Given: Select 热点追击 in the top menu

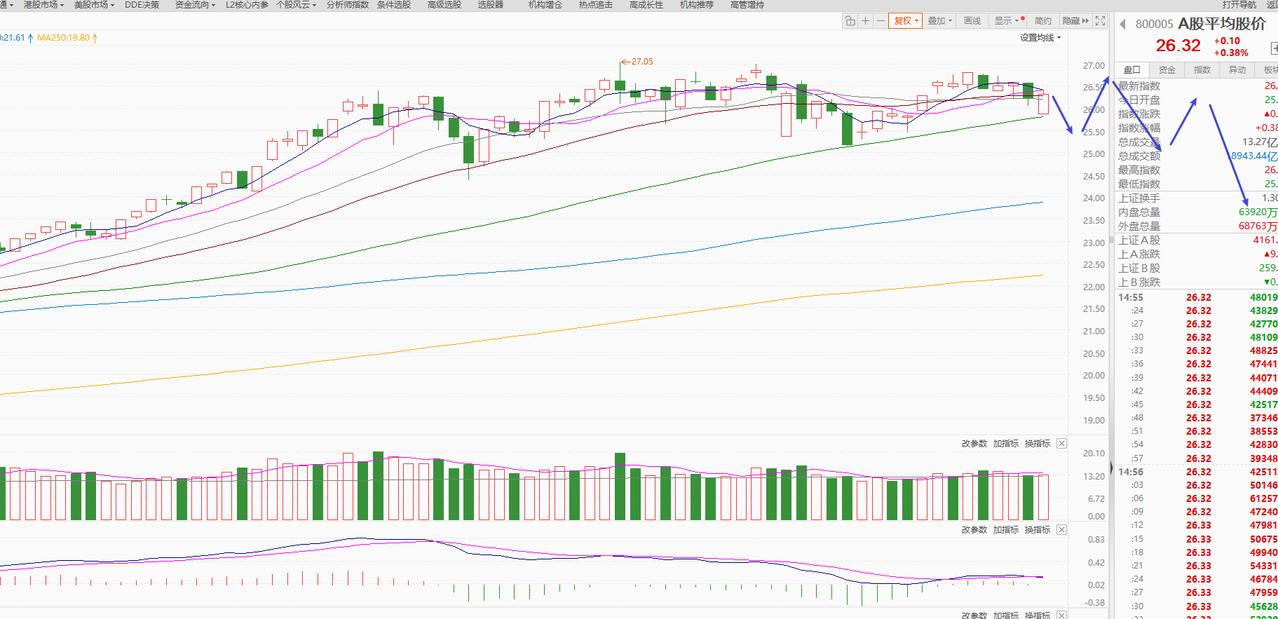Looking at the screenshot, I should click(x=595, y=5).
